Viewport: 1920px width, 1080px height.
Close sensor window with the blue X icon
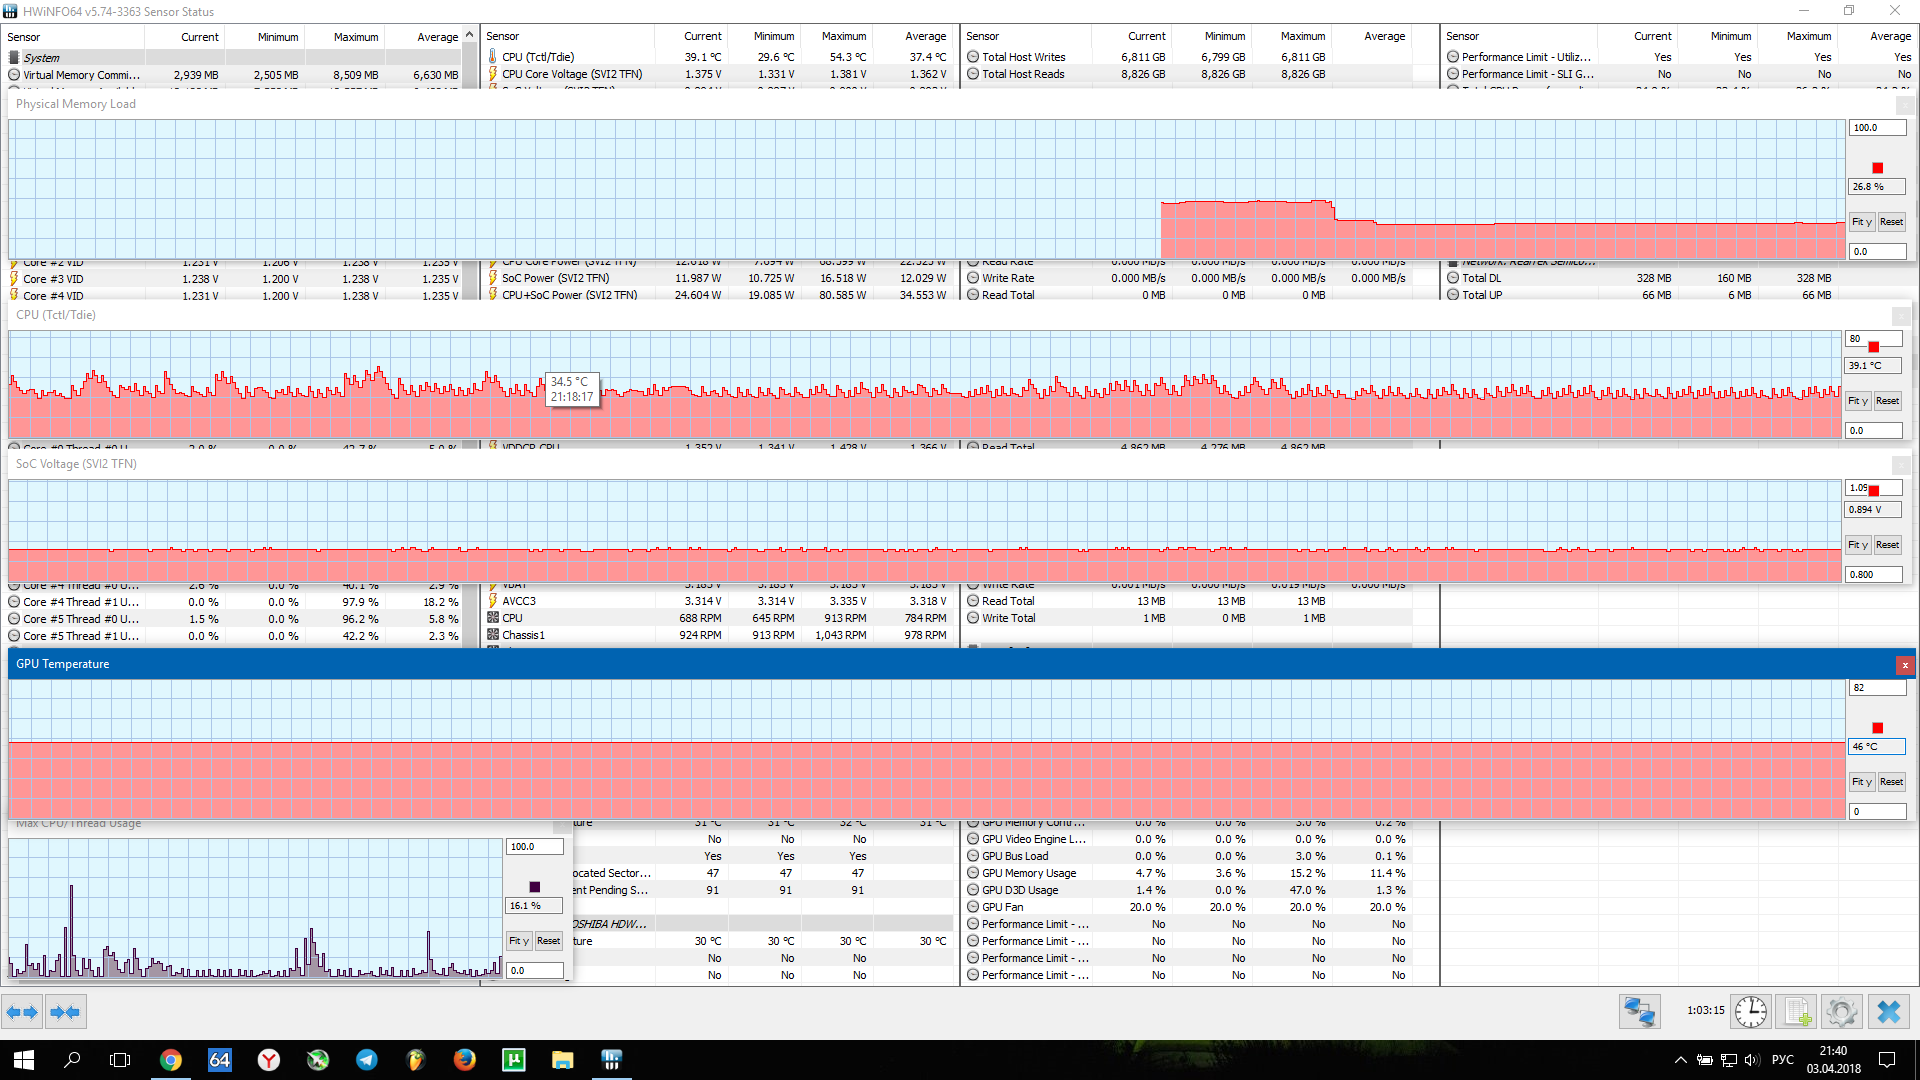[1888, 1012]
